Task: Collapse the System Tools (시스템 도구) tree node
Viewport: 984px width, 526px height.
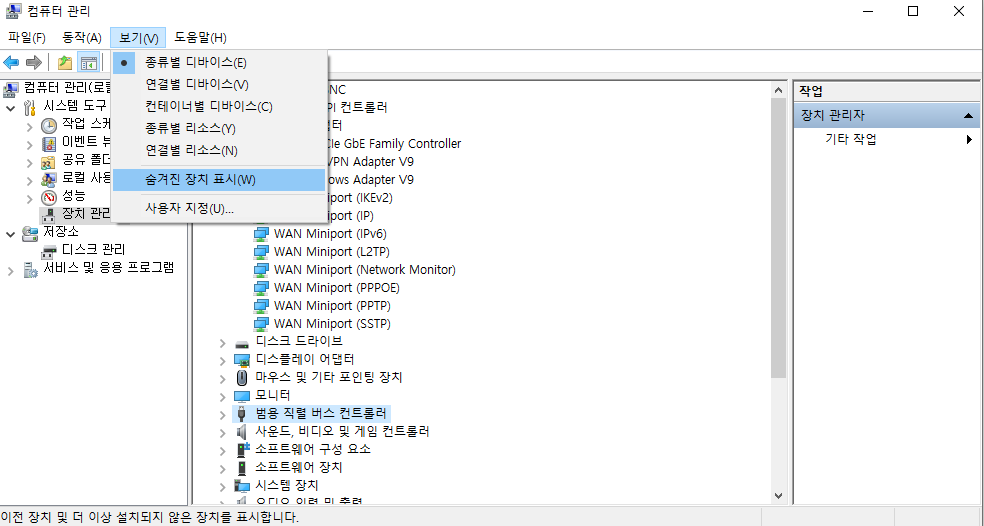Action: [x=11, y=108]
